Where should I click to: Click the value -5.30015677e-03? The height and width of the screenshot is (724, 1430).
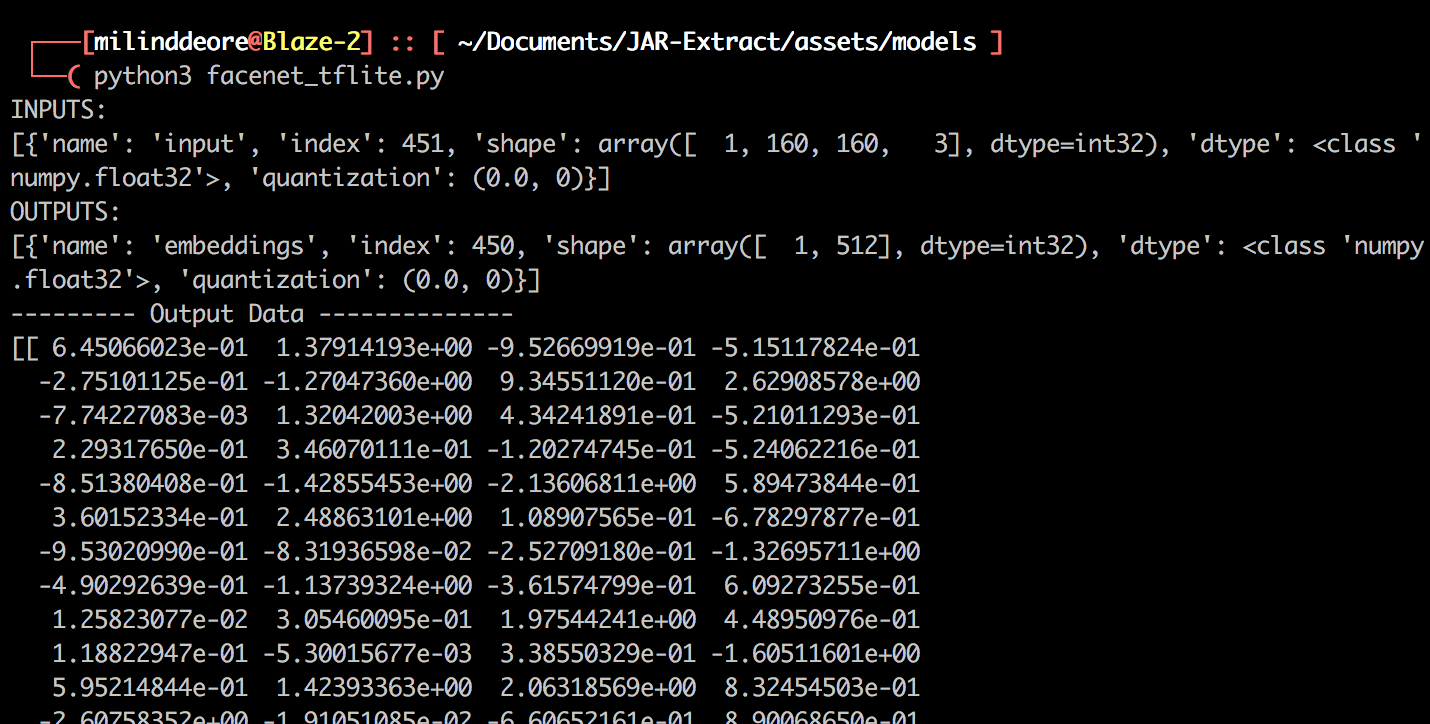(x=367, y=654)
